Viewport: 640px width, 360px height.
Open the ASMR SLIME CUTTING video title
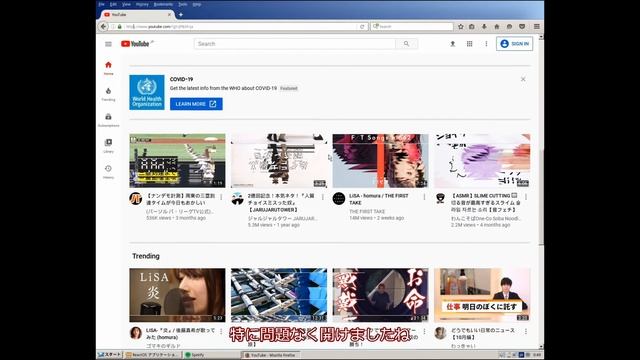486,202
